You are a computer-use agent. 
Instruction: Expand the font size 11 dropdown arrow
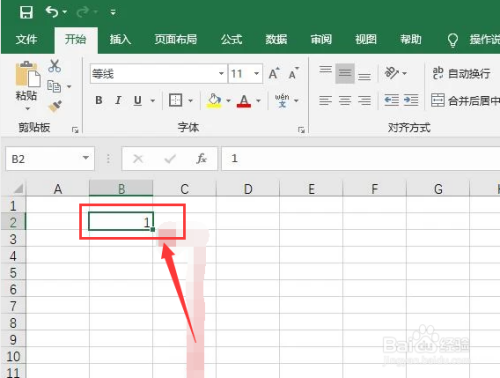[x=256, y=73]
